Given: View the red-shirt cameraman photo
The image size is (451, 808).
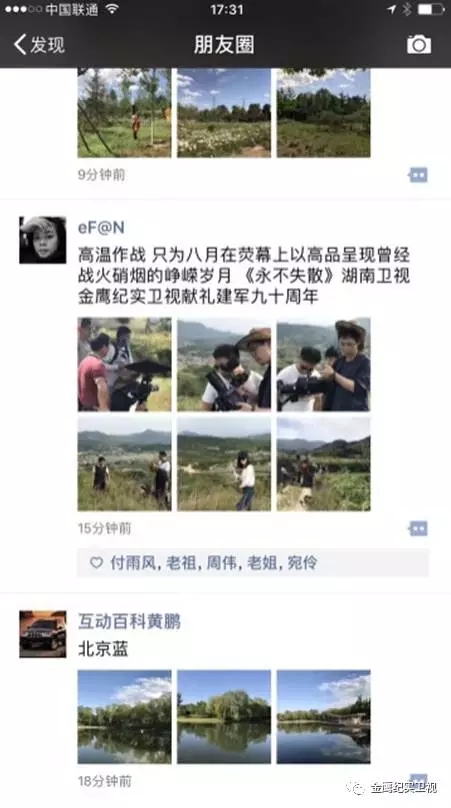Looking at the screenshot, I should (125, 364).
